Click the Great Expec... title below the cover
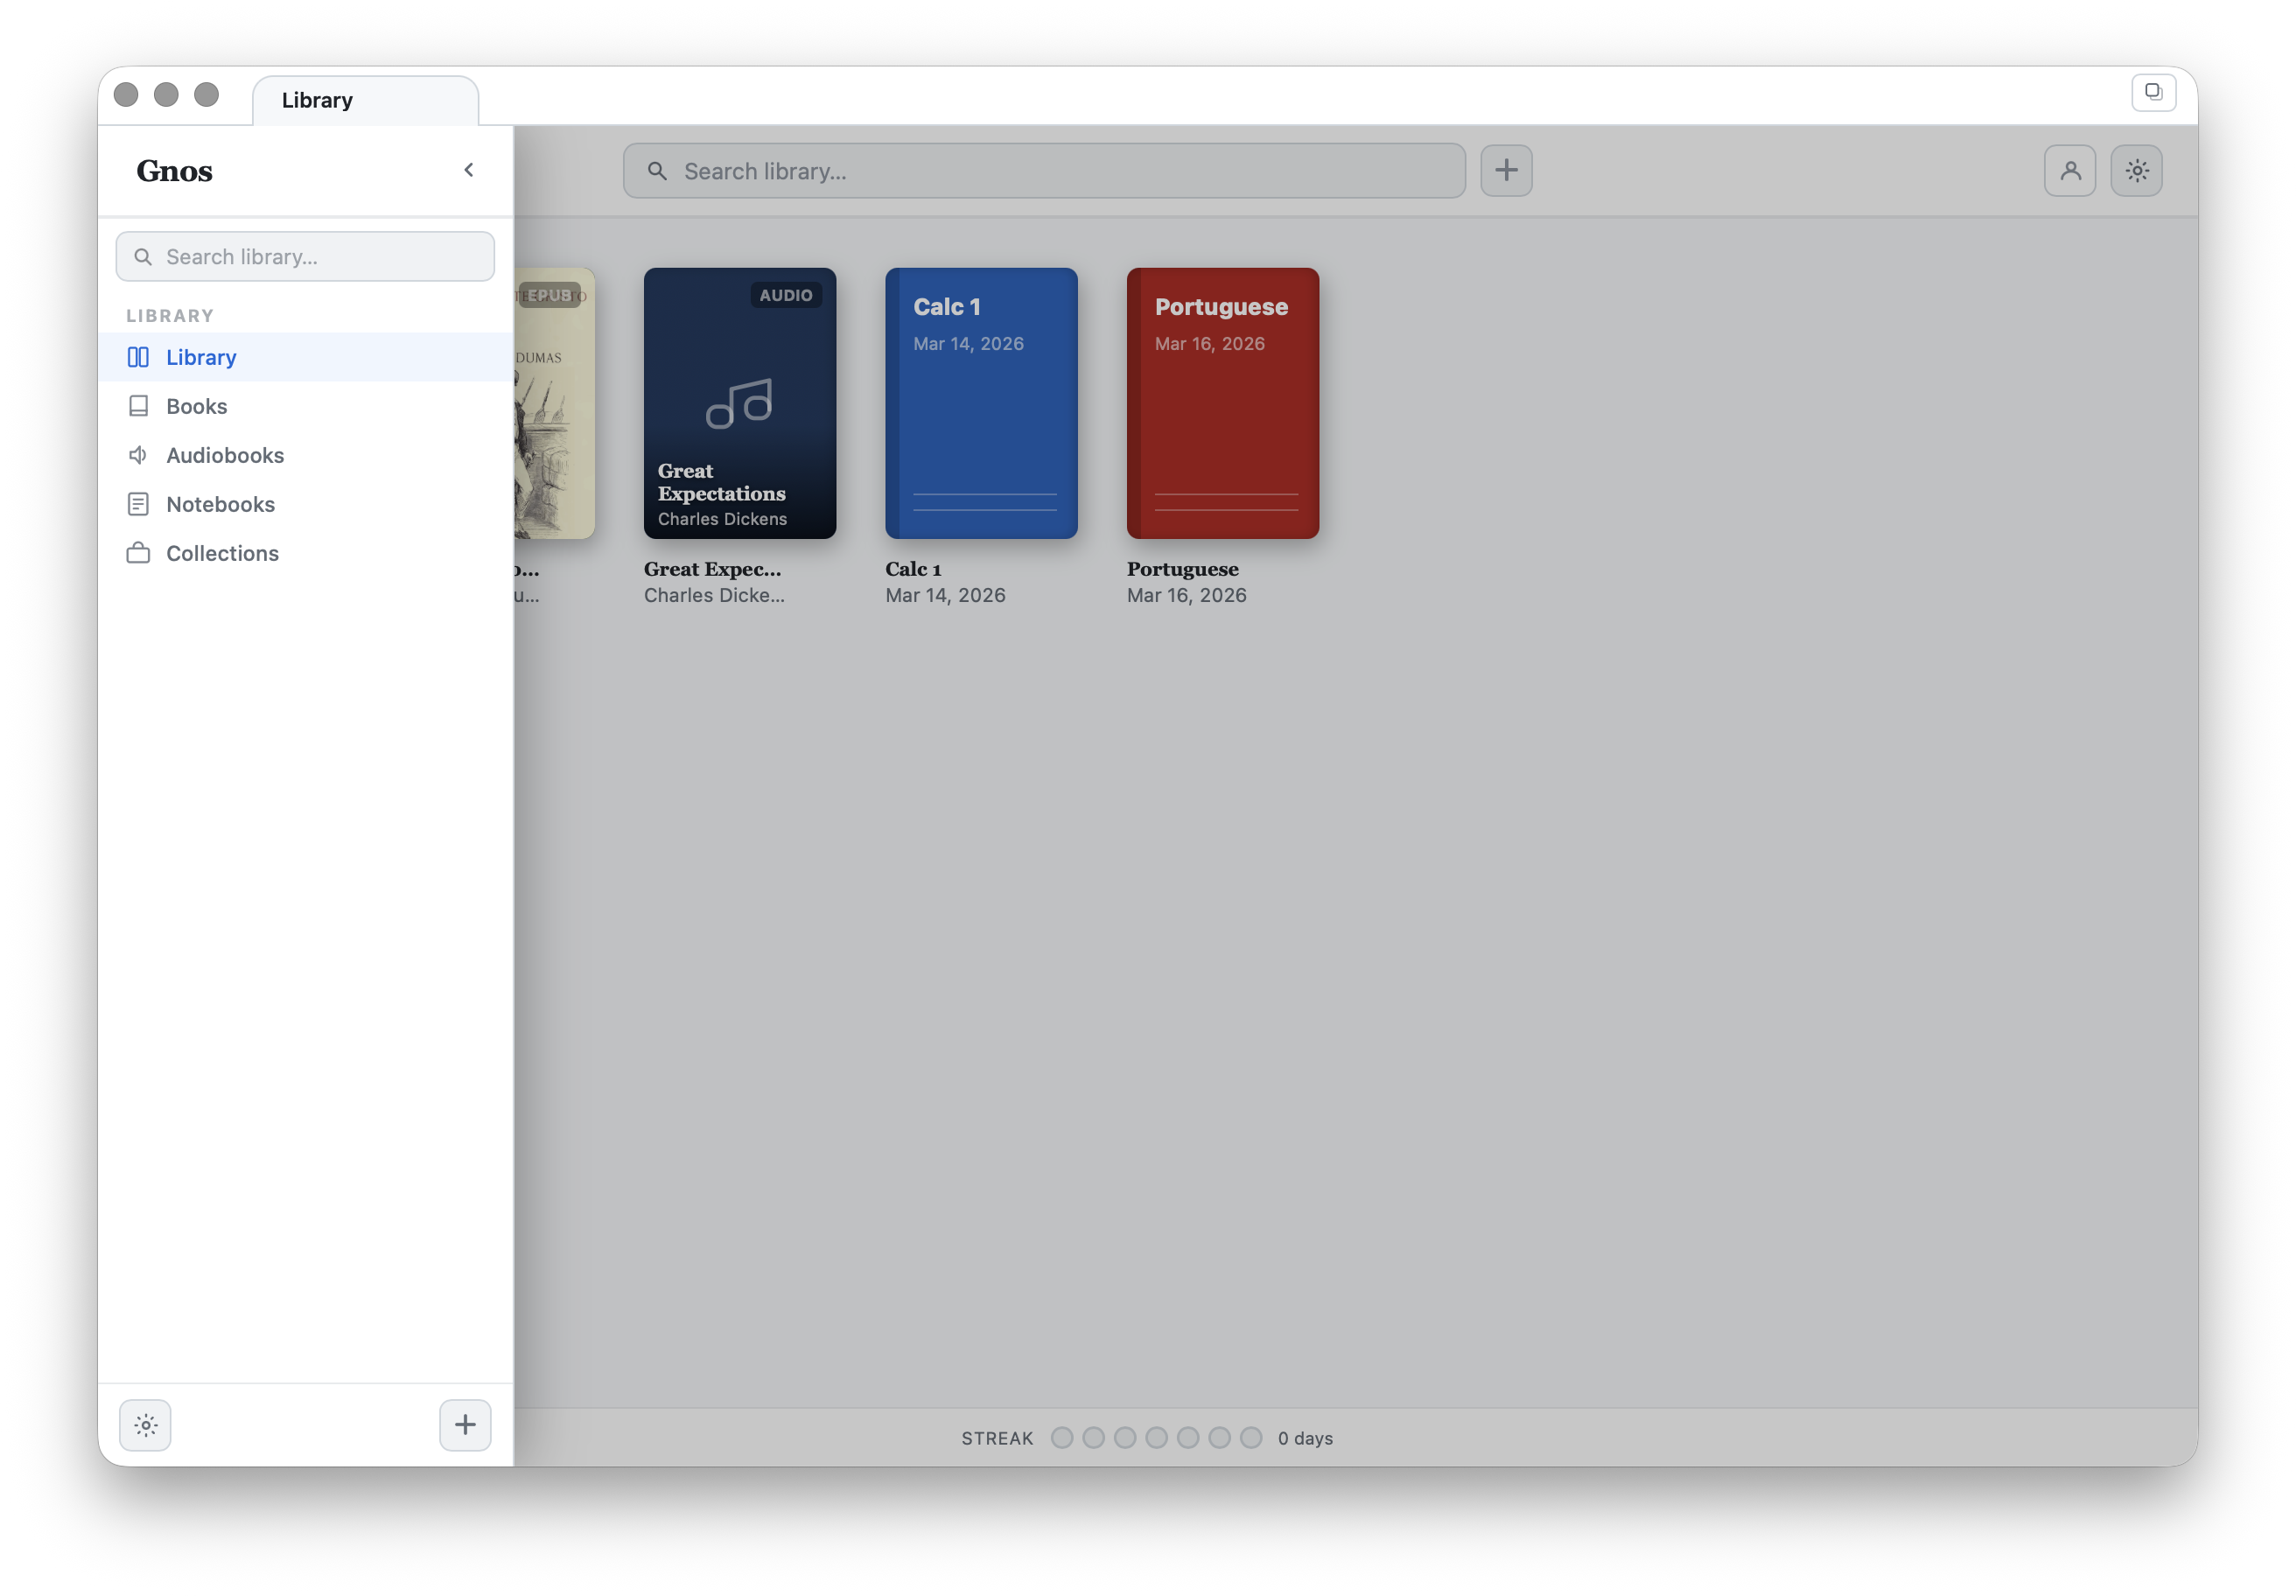This screenshot has width=2296, height=1596. pos(712,569)
